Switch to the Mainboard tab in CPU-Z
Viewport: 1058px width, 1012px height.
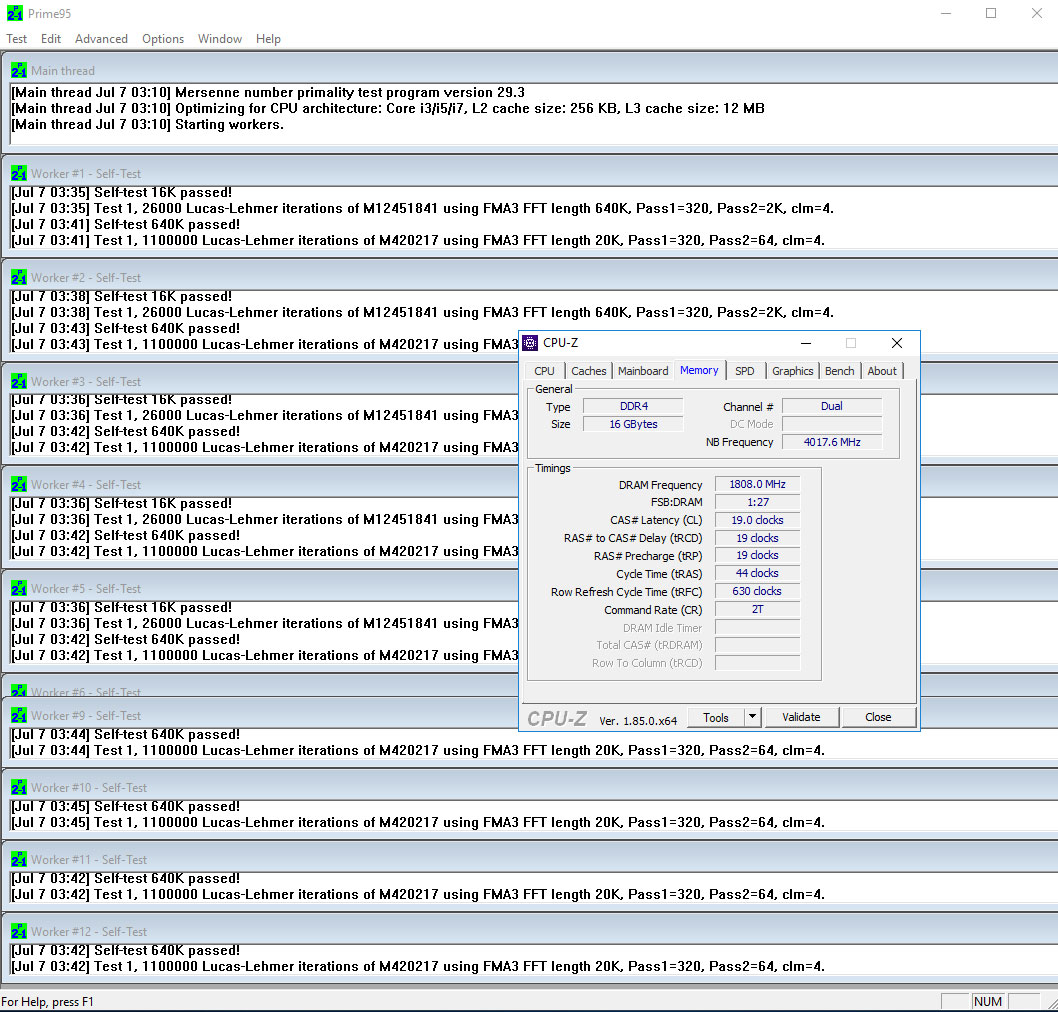coord(643,371)
